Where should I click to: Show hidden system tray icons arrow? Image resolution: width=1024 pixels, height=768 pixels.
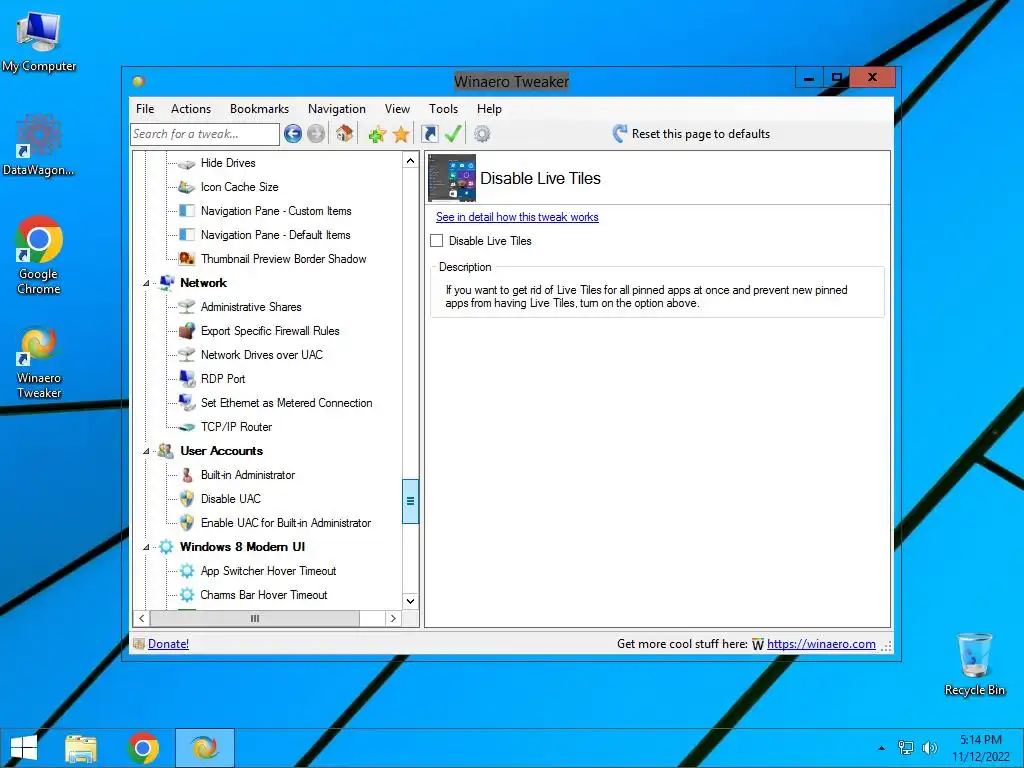coord(882,748)
